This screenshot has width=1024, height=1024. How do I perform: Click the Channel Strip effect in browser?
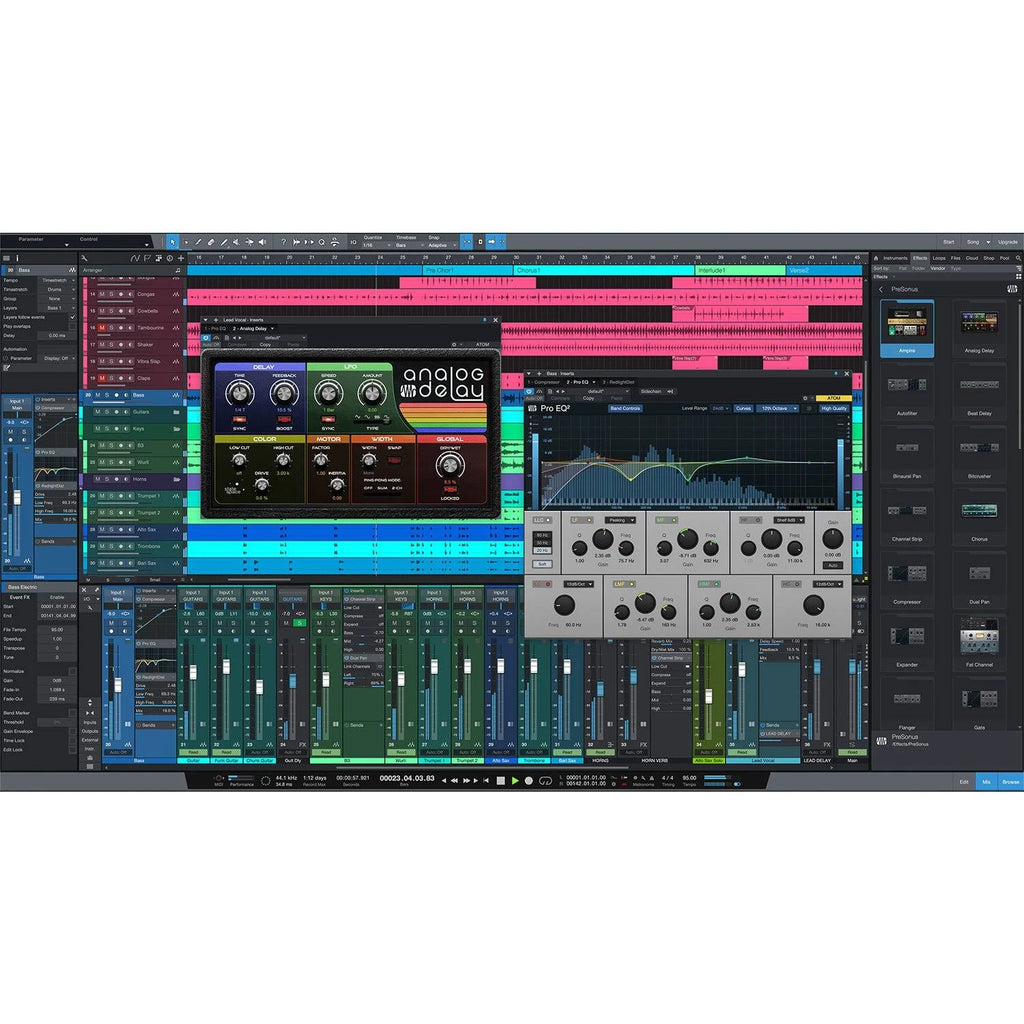pos(907,517)
